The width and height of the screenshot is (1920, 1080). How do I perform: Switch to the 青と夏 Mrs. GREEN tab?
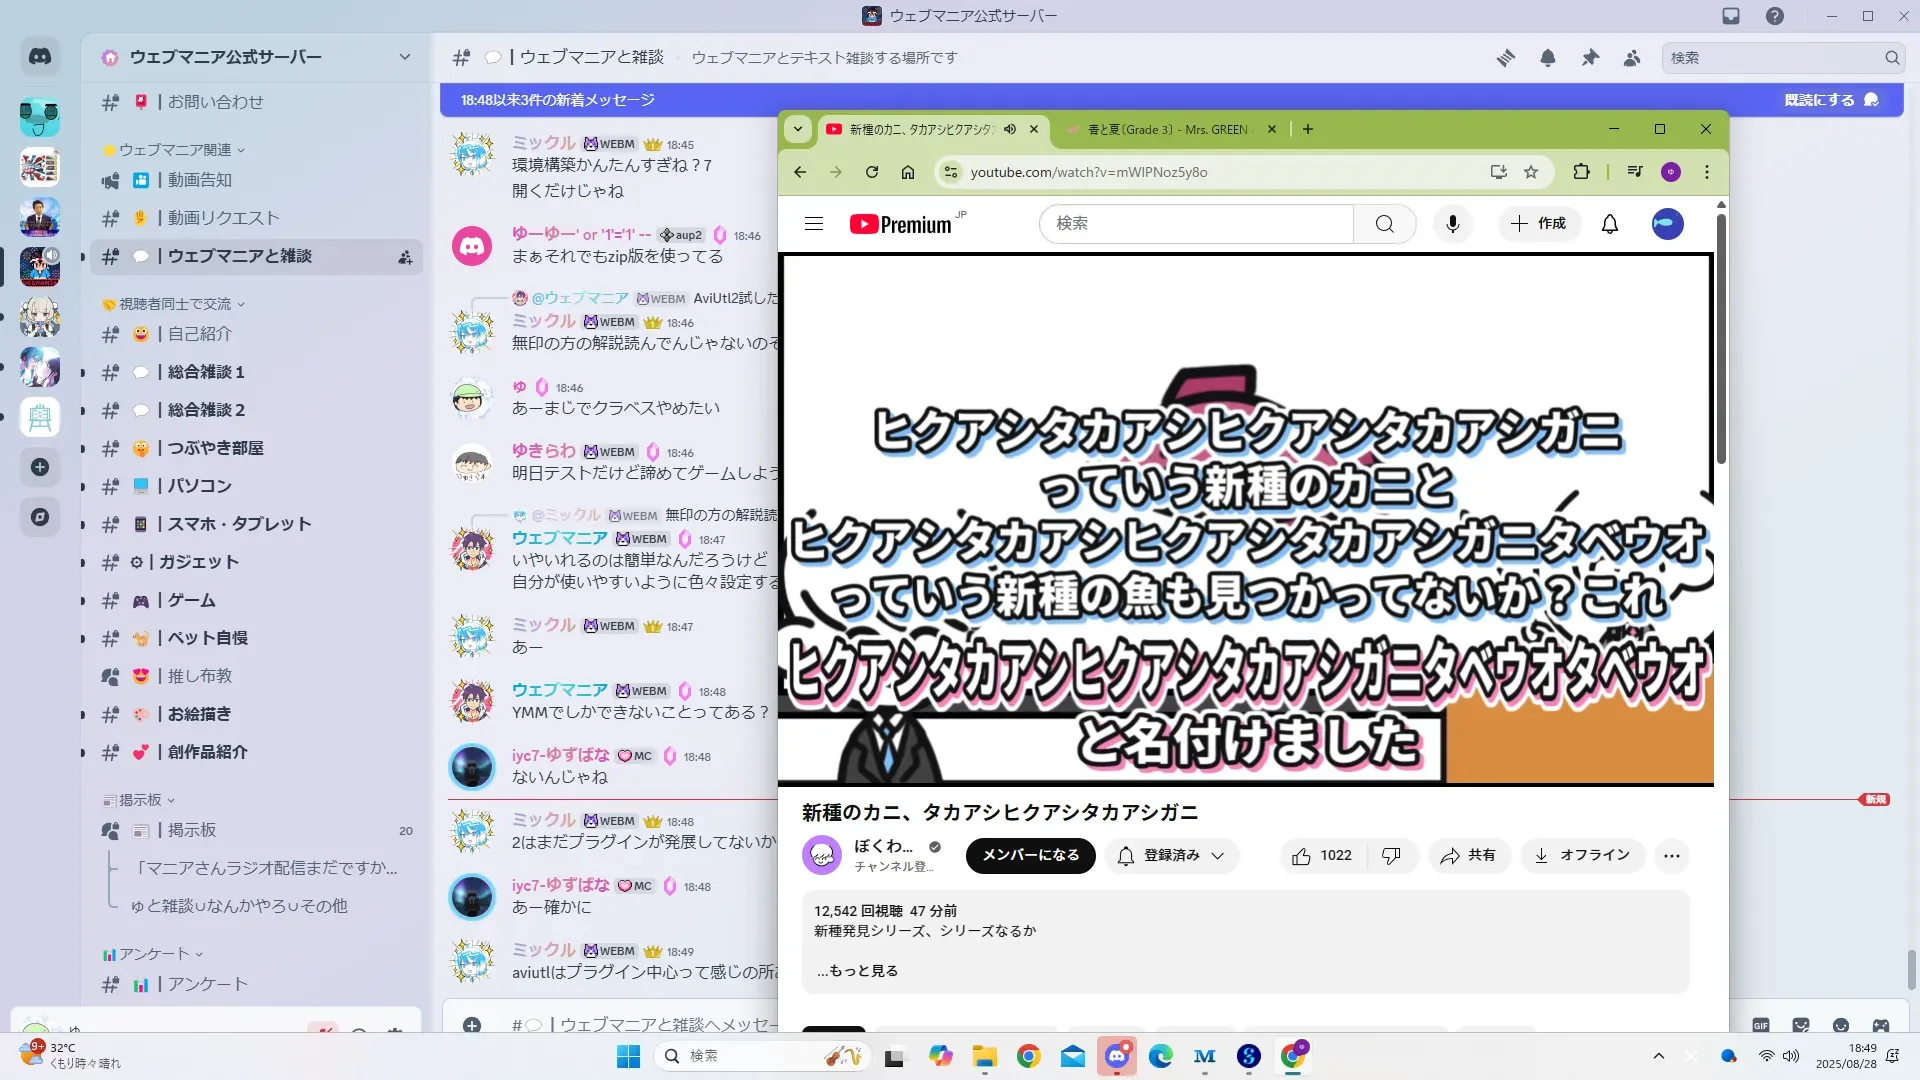[x=1166, y=129]
